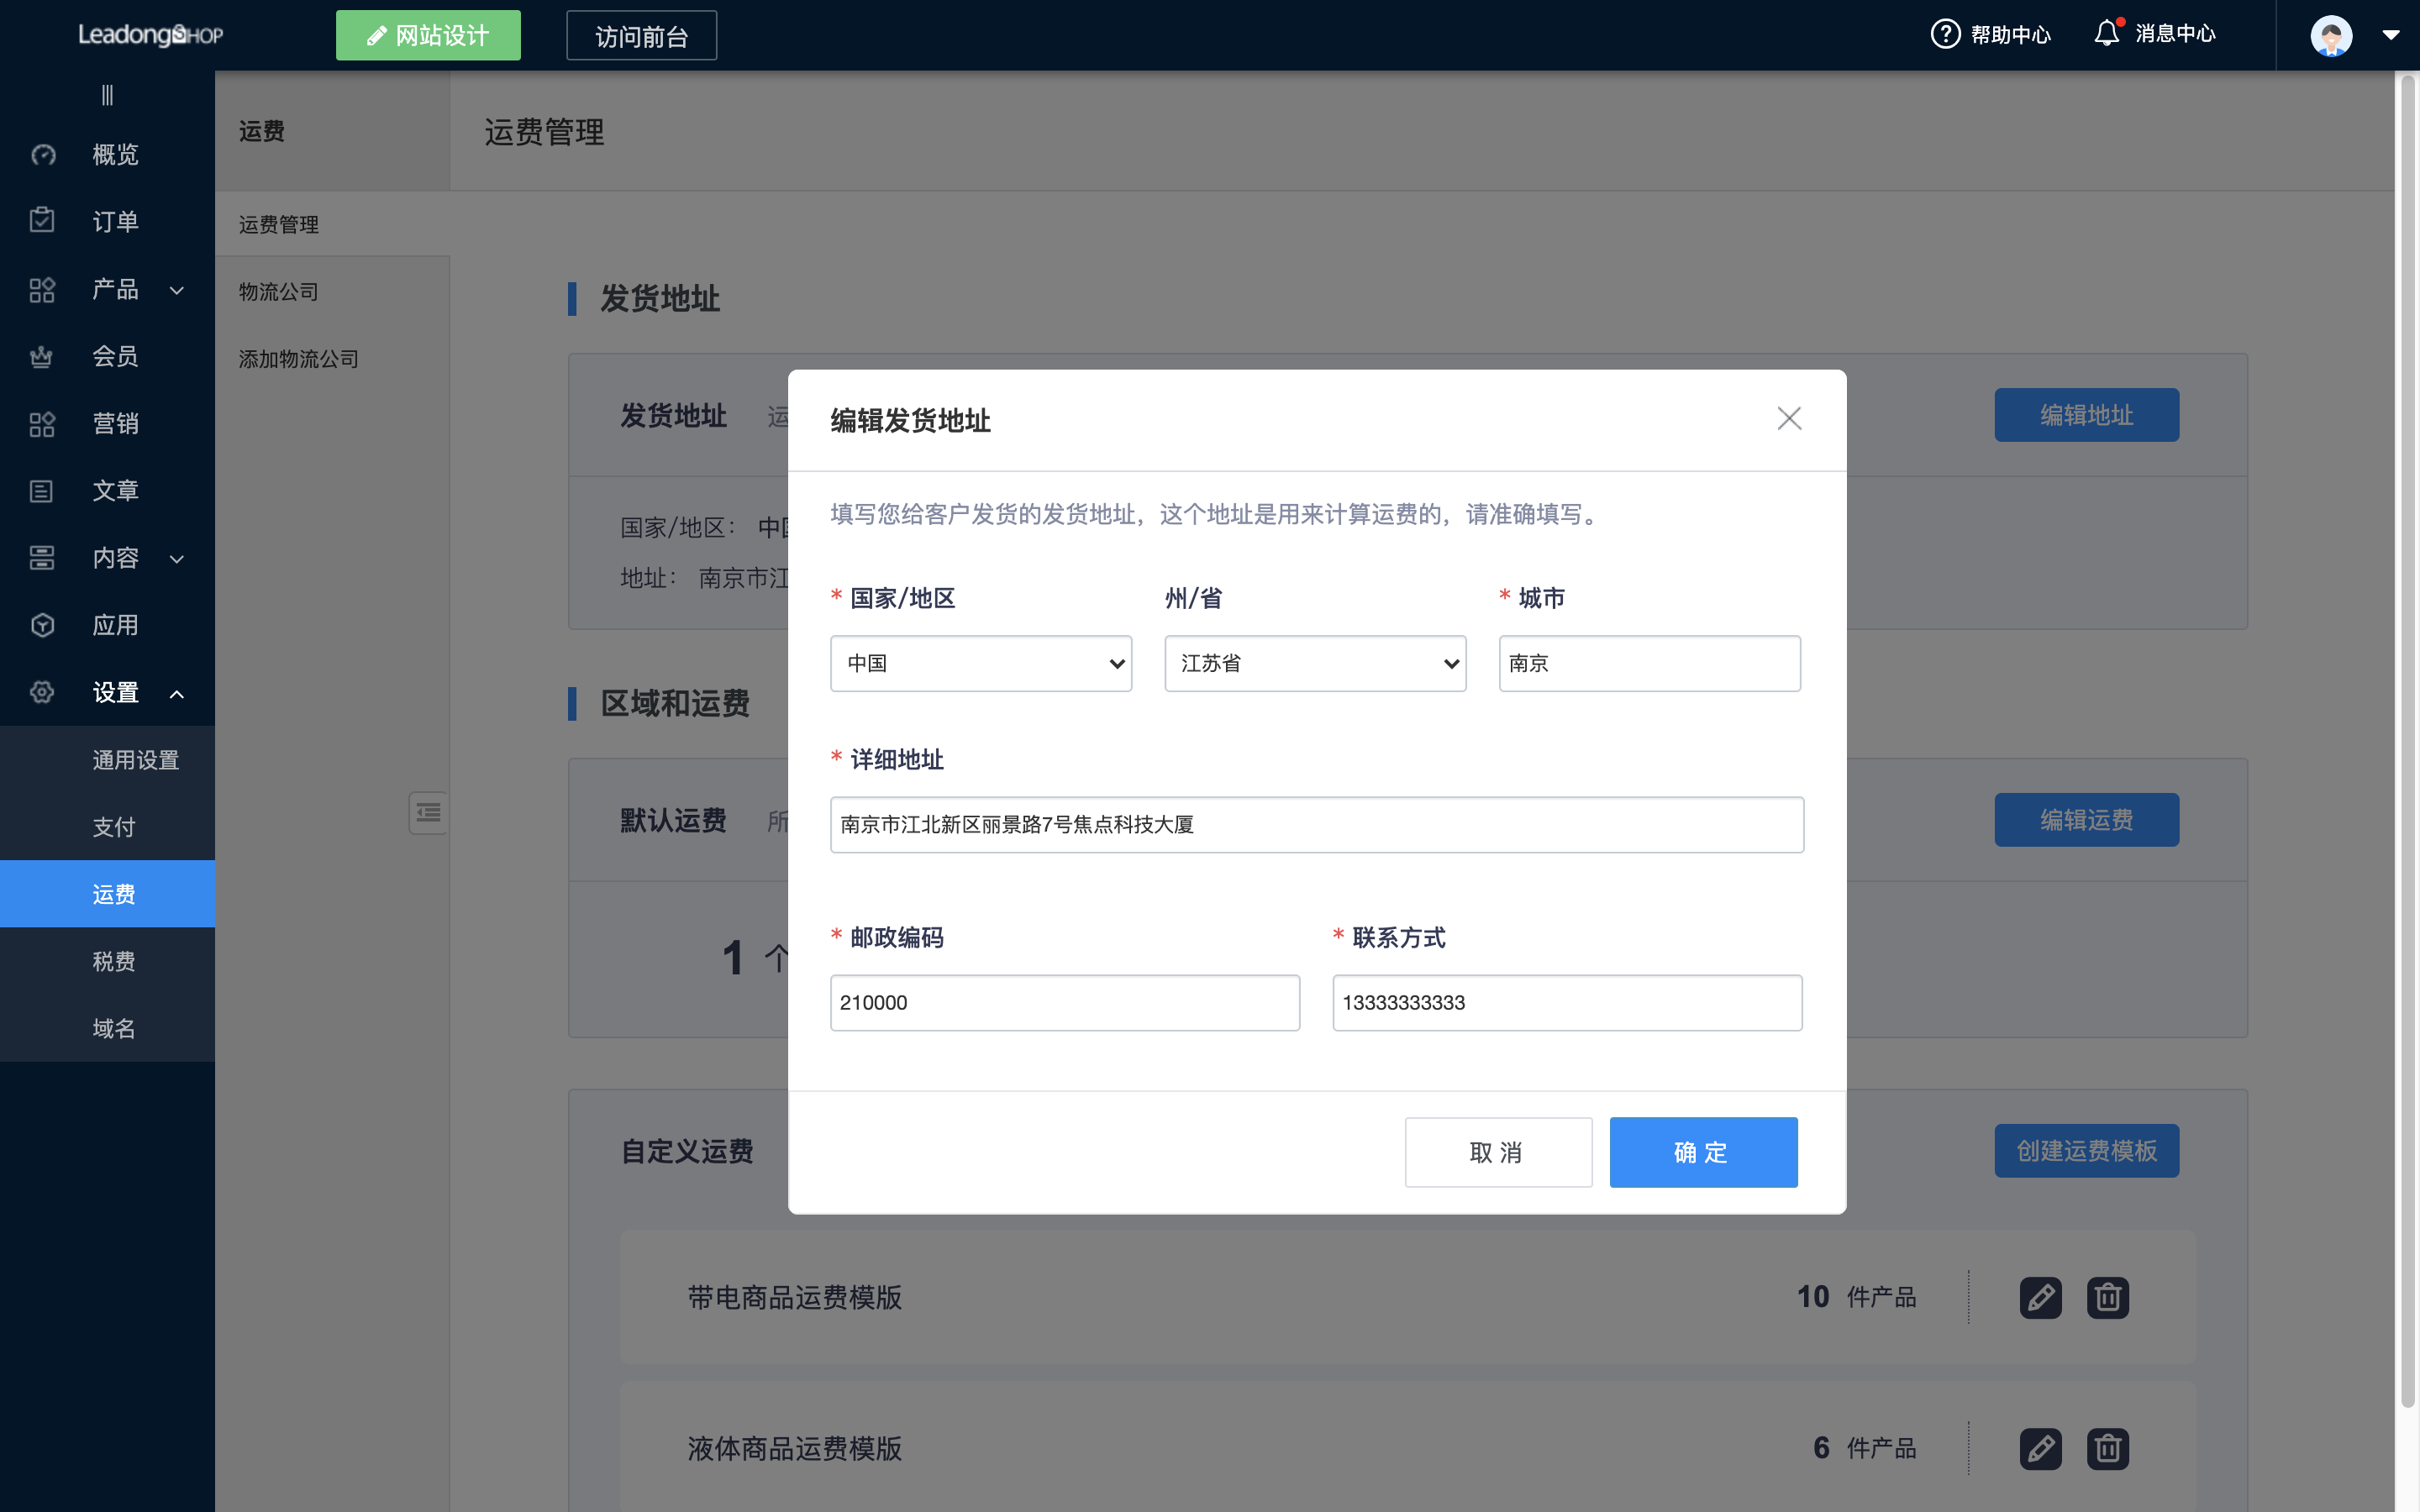Click the 帮助中心 help icon
The height and width of the screenshot is (1512, 2420).
(x=1944, y=33)
